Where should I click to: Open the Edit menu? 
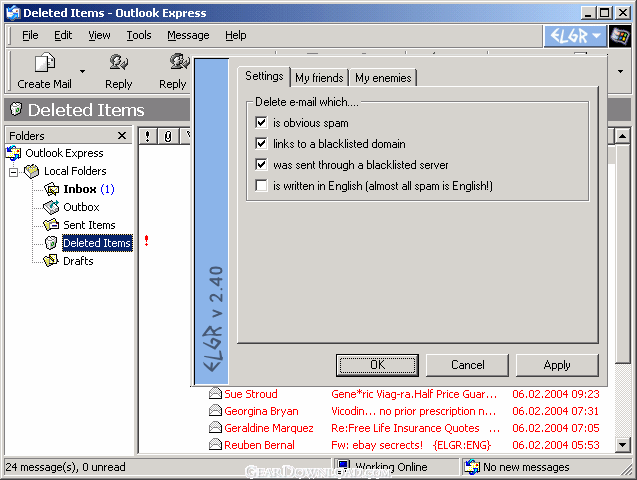63,35
